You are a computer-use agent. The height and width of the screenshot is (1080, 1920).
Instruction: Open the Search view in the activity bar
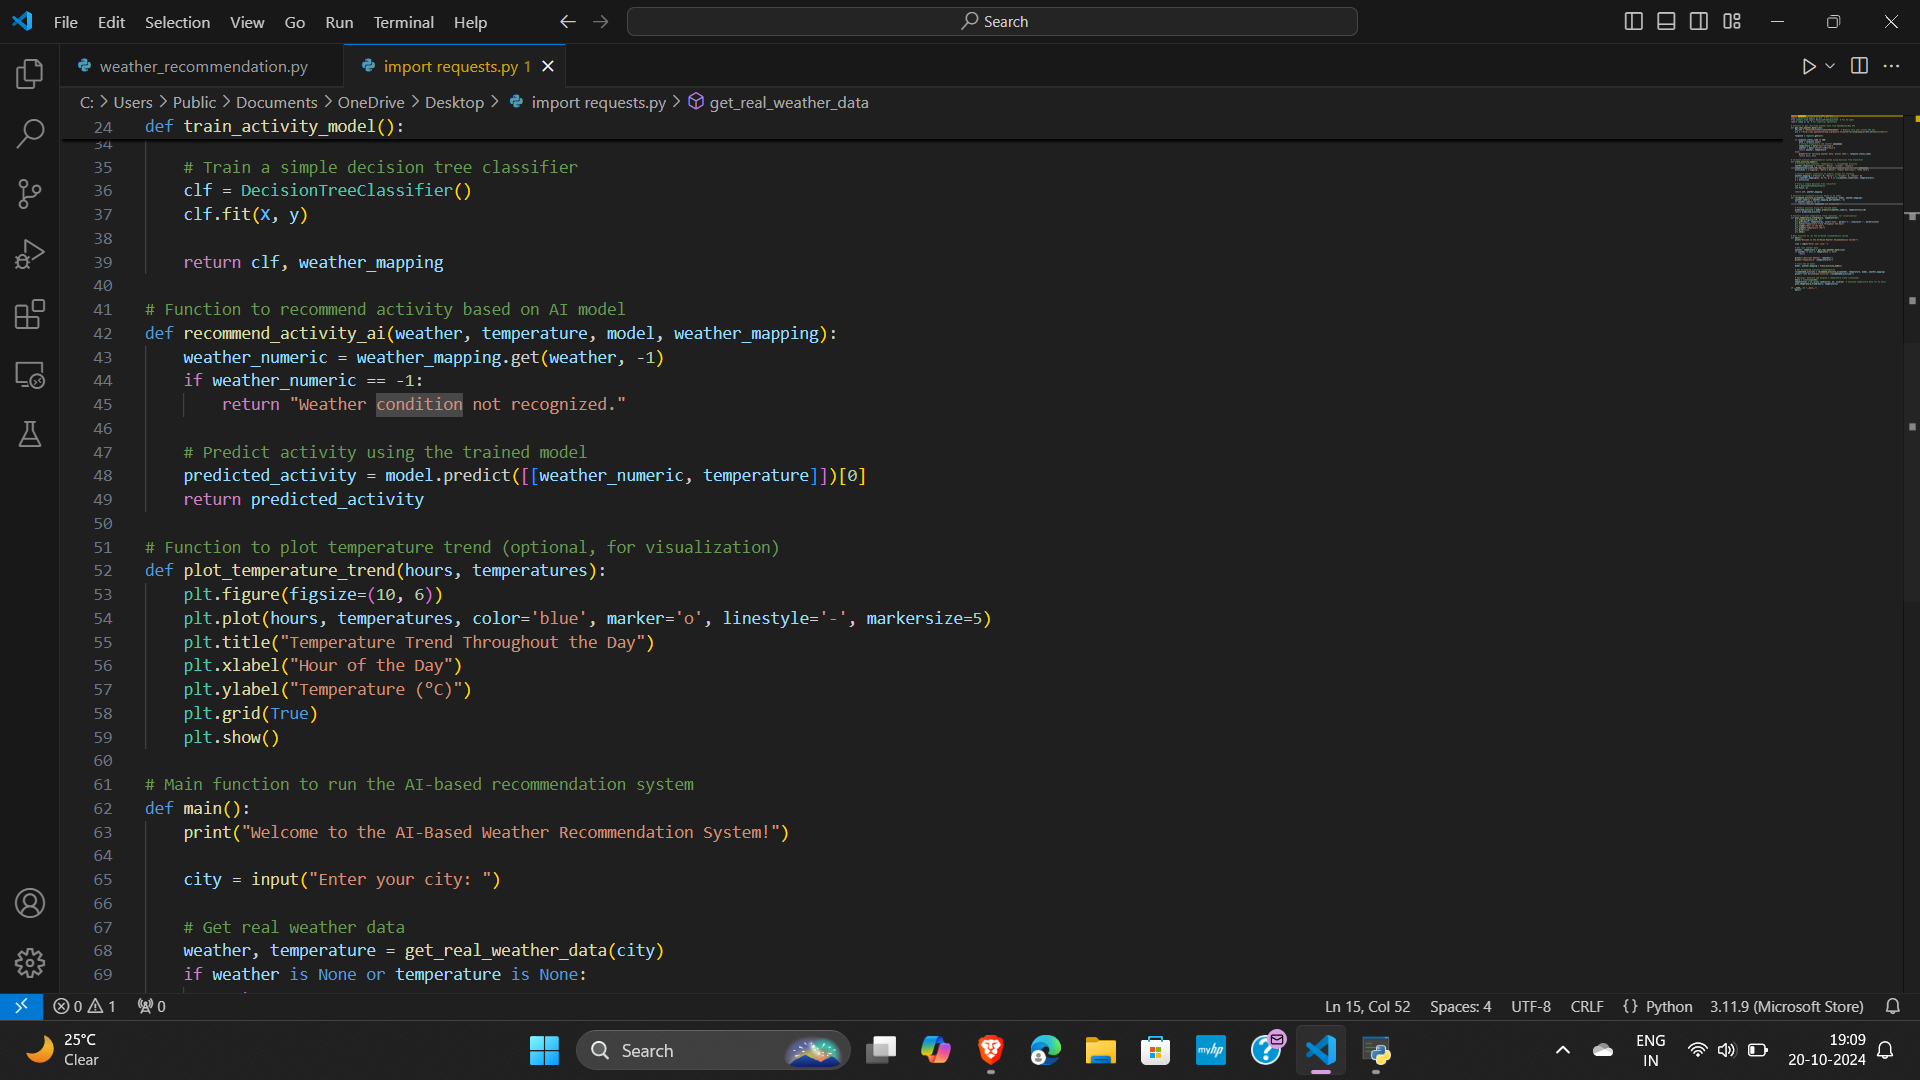click(x=30, y=133)
